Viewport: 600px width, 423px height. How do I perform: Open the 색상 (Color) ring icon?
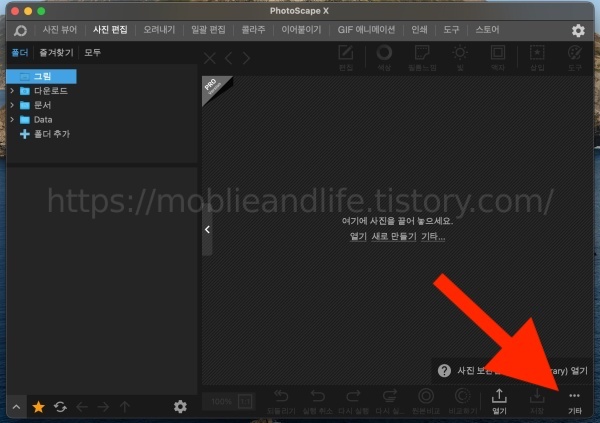(x=384, y=53)
